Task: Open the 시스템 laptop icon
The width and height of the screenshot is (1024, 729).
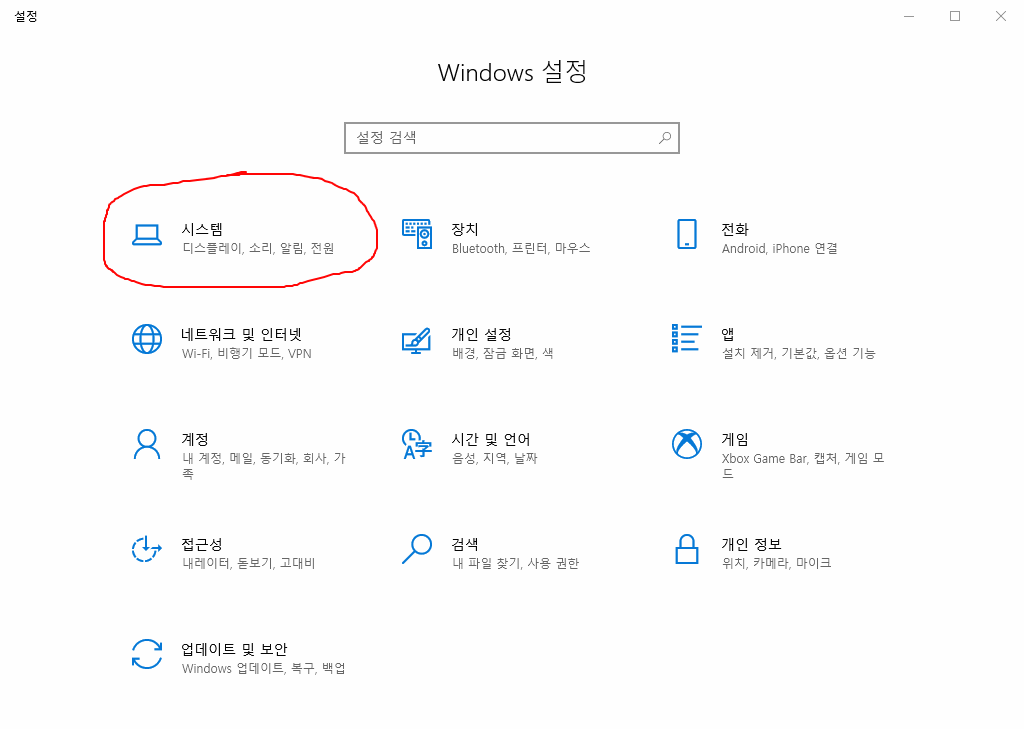Action: point(147,235)
